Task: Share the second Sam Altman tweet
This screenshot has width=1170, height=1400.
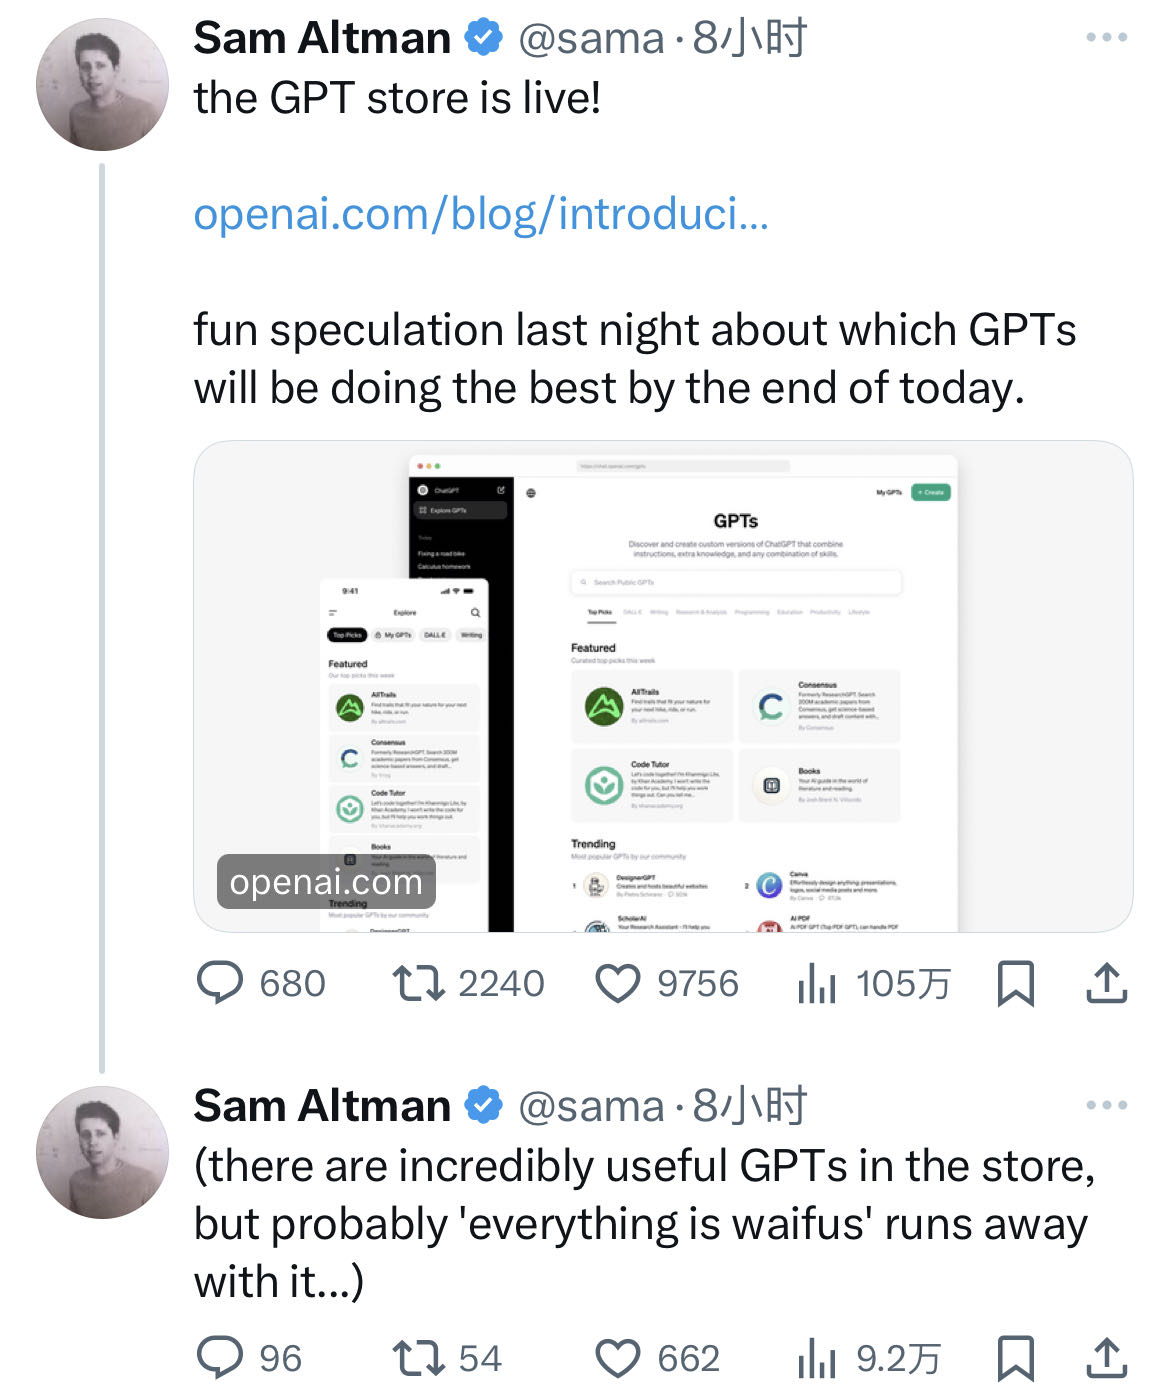Action: click(x=1106, y=1358)
